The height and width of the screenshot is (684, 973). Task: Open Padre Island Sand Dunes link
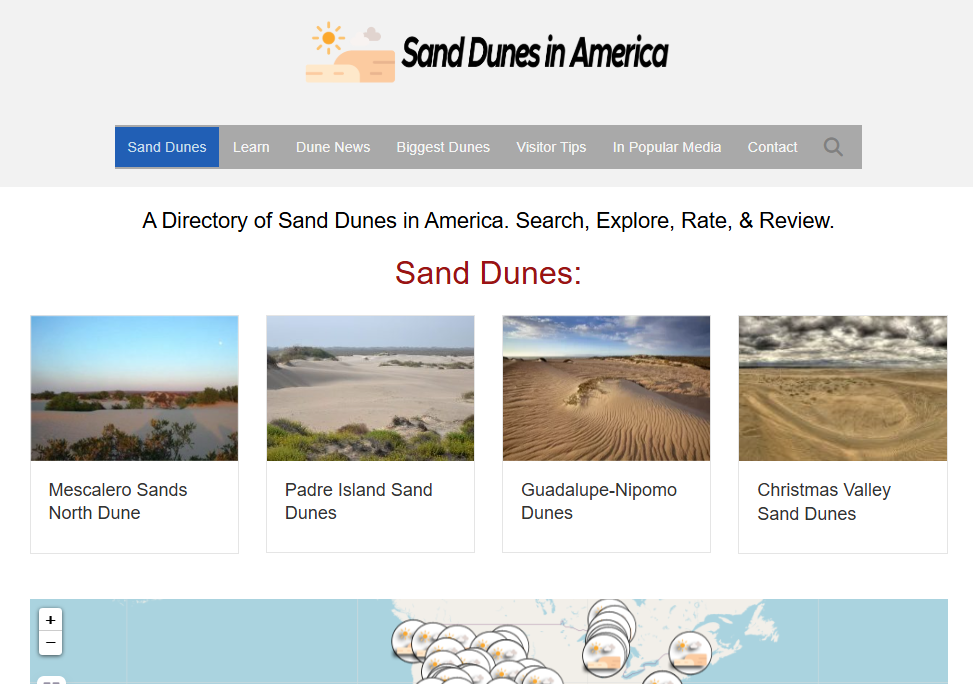coord(359,502)
